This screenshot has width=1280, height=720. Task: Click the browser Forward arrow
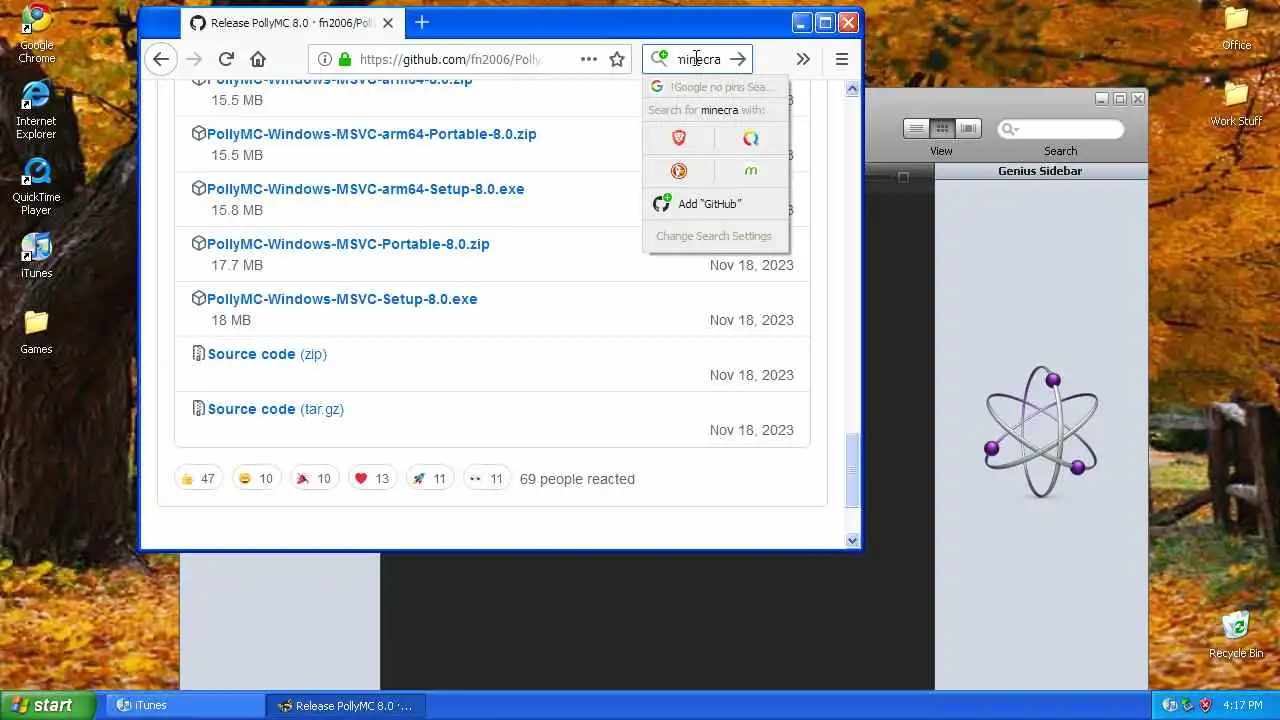pyautogui.click(x=194, y=59)
